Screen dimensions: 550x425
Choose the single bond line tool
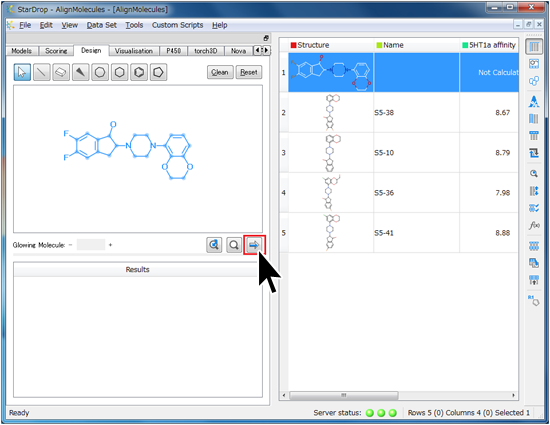point(41,72)
